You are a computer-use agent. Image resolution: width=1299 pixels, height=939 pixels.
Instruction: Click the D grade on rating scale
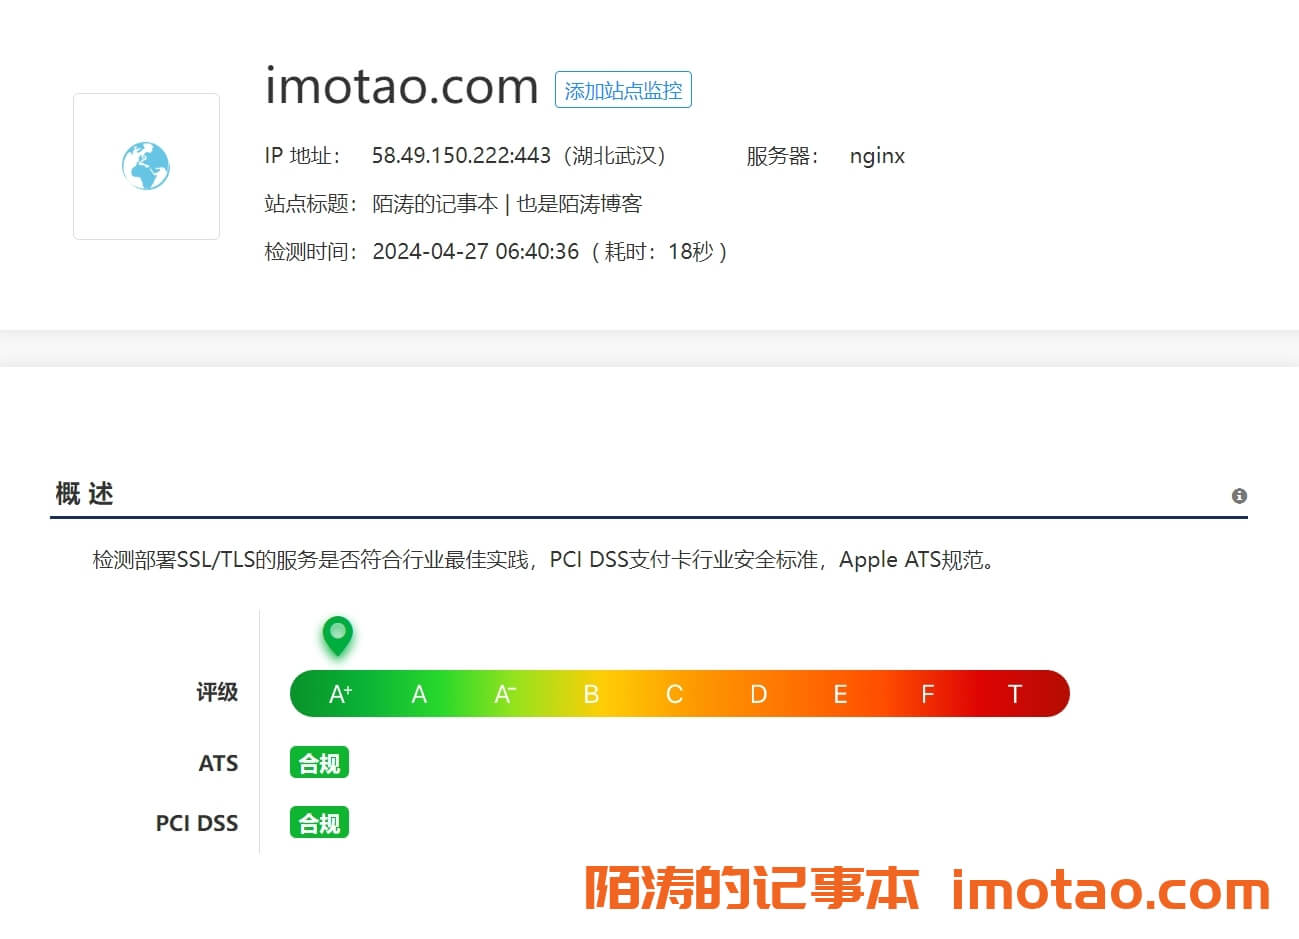click(759, 694)
